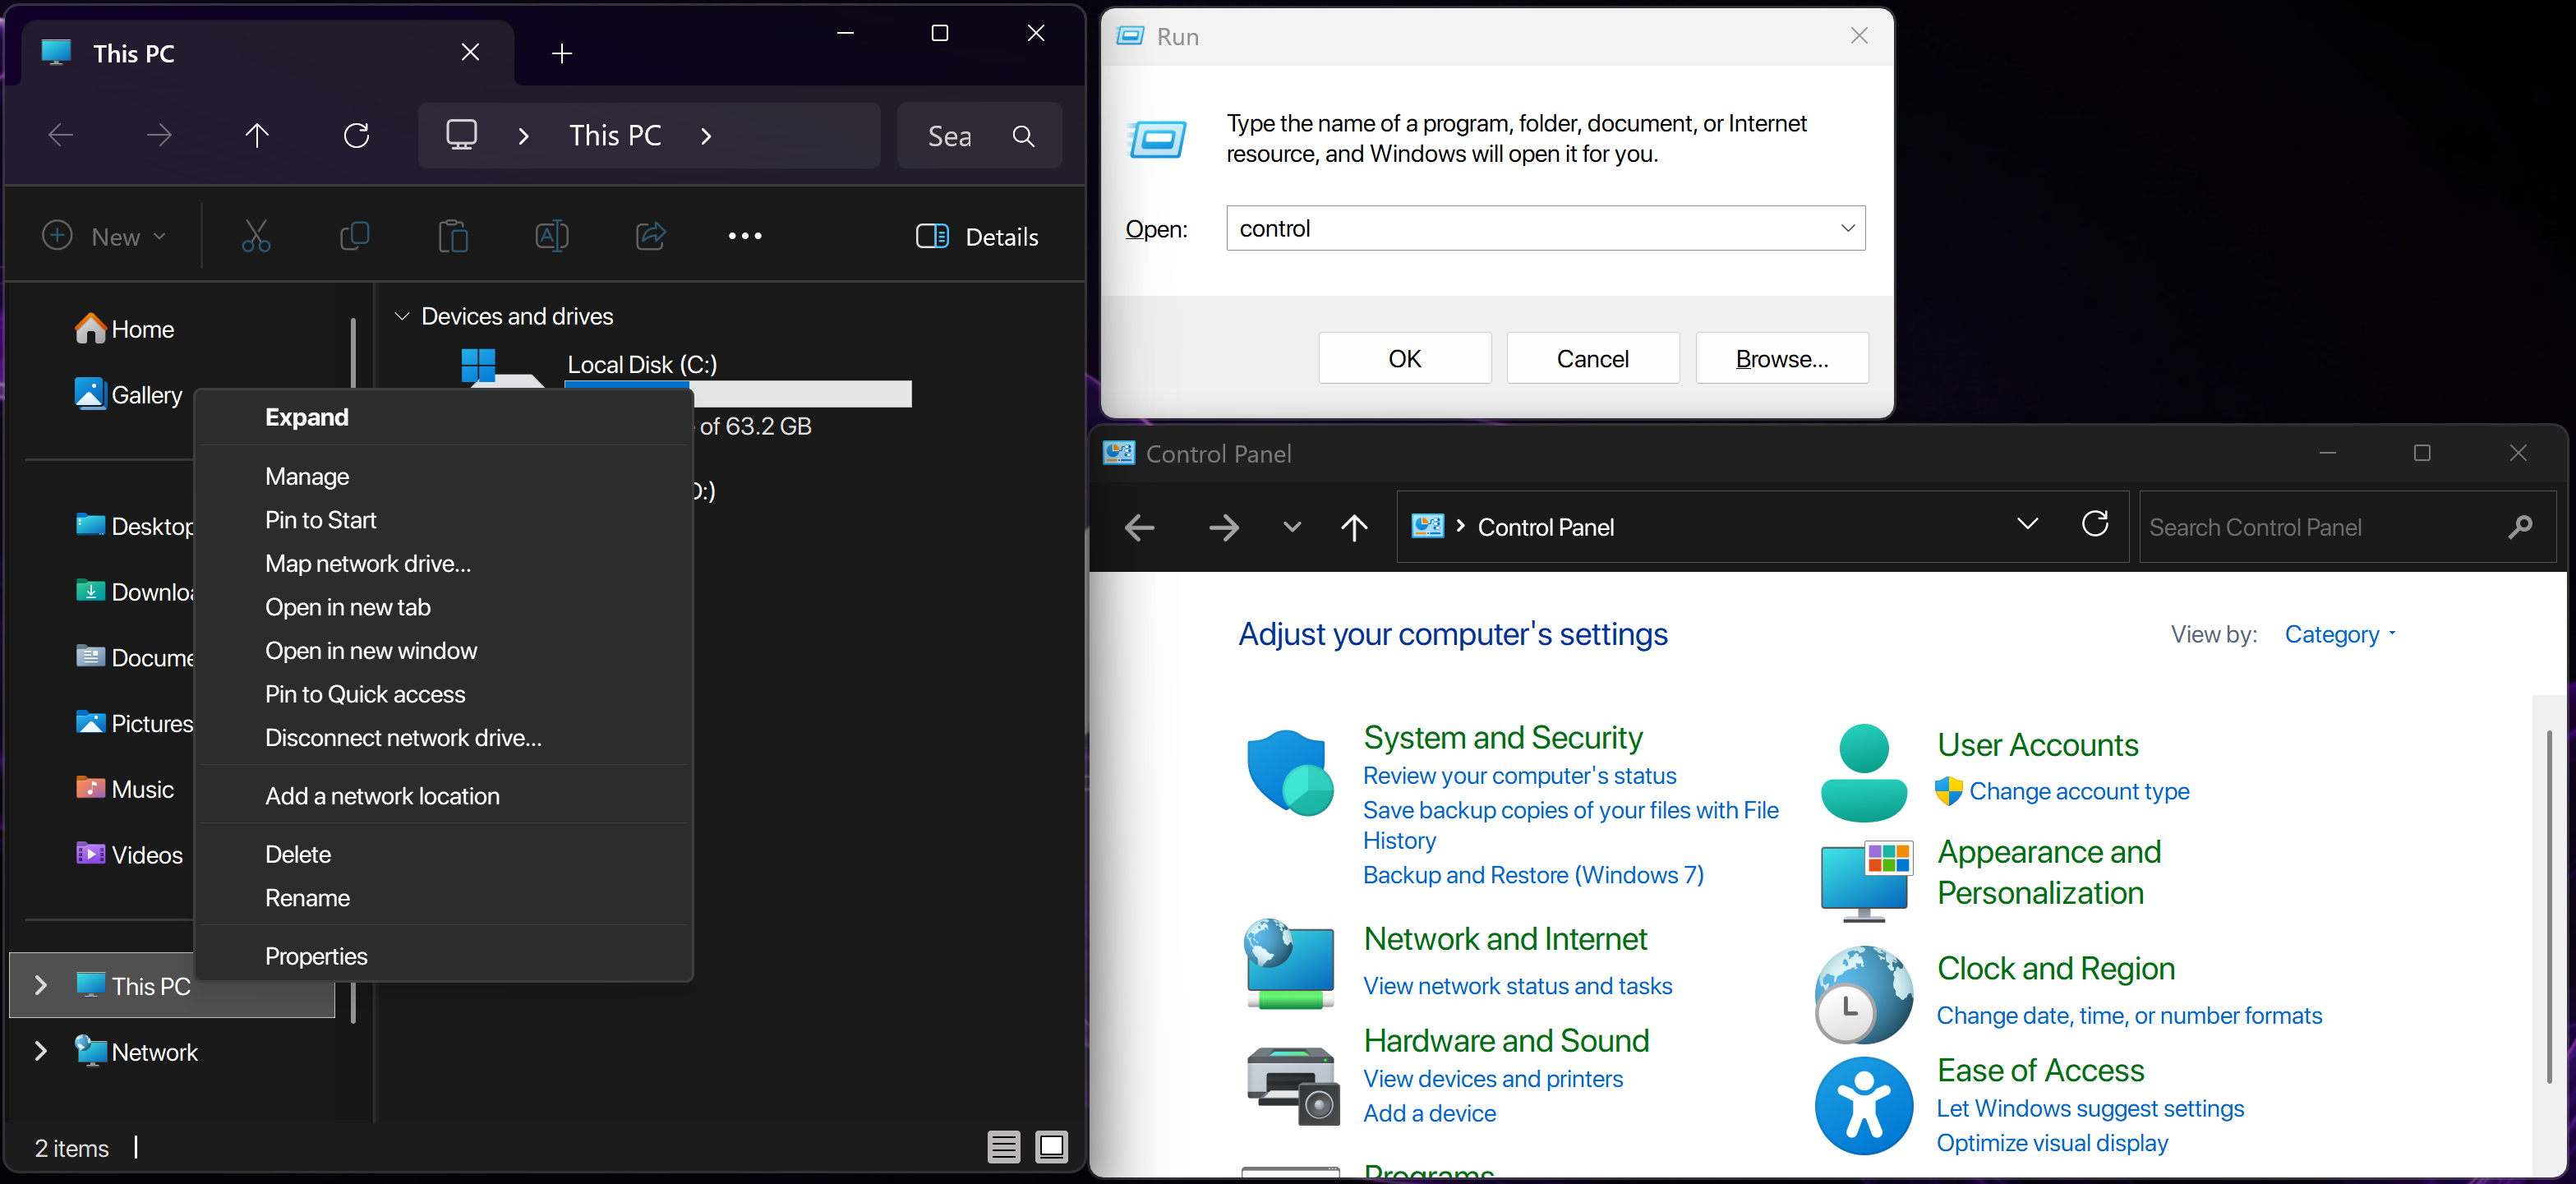The height and width of the screenshot is (1184, 2576).
Task: Click the Share icon in Explorer toolbar
Action: (x=650, y=236)
